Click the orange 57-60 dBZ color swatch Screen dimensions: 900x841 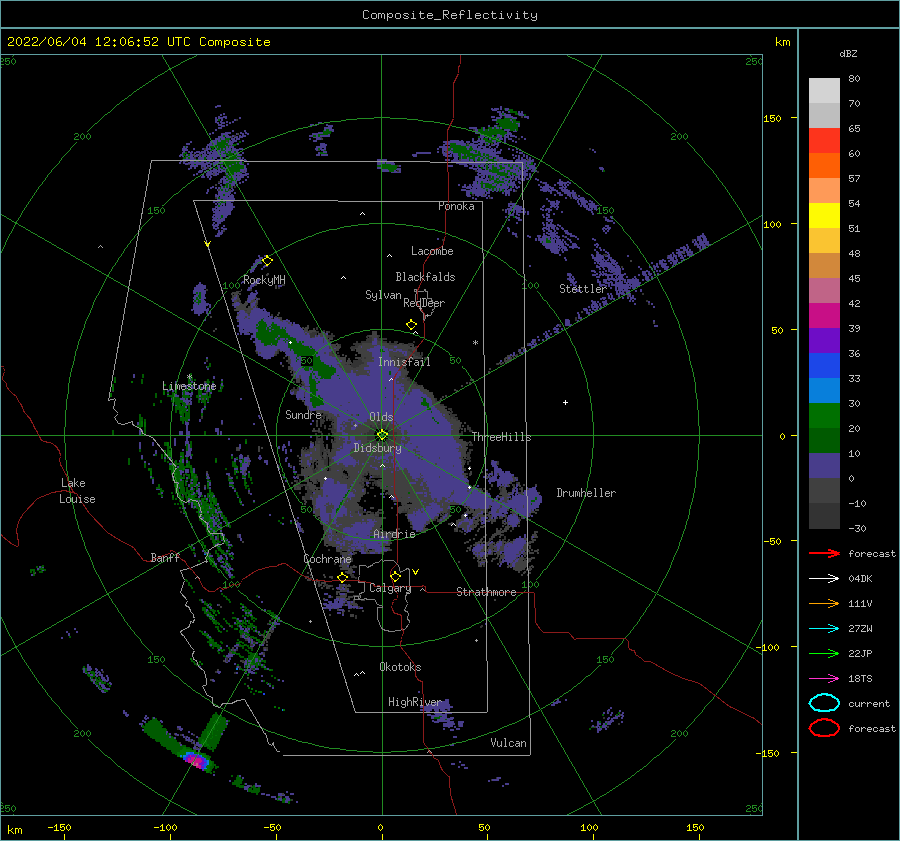[824, 166]
